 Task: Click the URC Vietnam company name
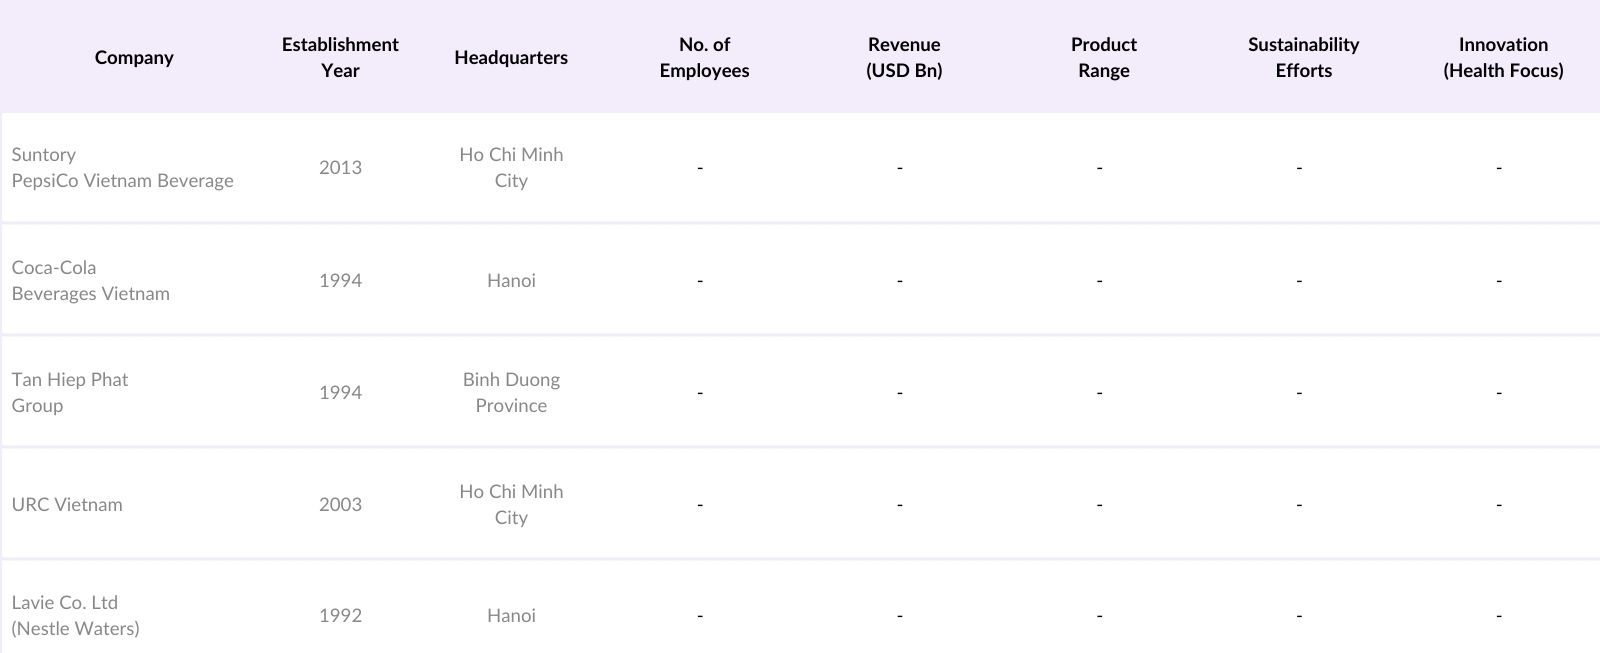click(x=67, y=505)
